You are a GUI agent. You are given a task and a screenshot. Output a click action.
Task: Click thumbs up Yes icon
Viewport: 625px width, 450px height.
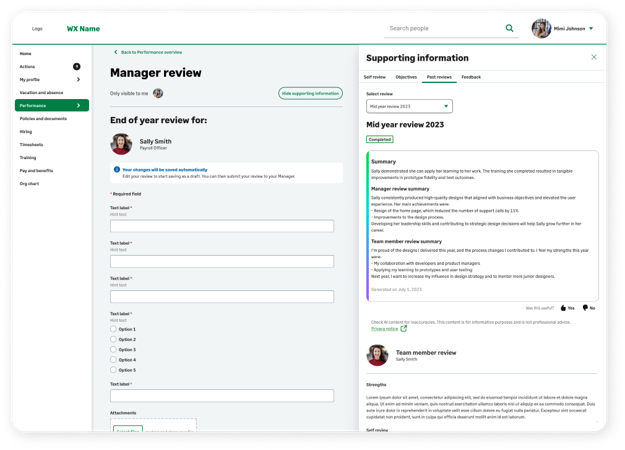563,308
